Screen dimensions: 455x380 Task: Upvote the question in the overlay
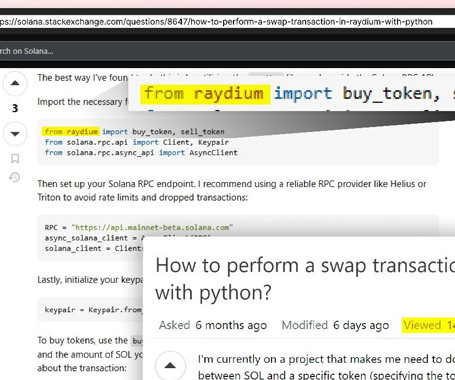tap(170, 366)
